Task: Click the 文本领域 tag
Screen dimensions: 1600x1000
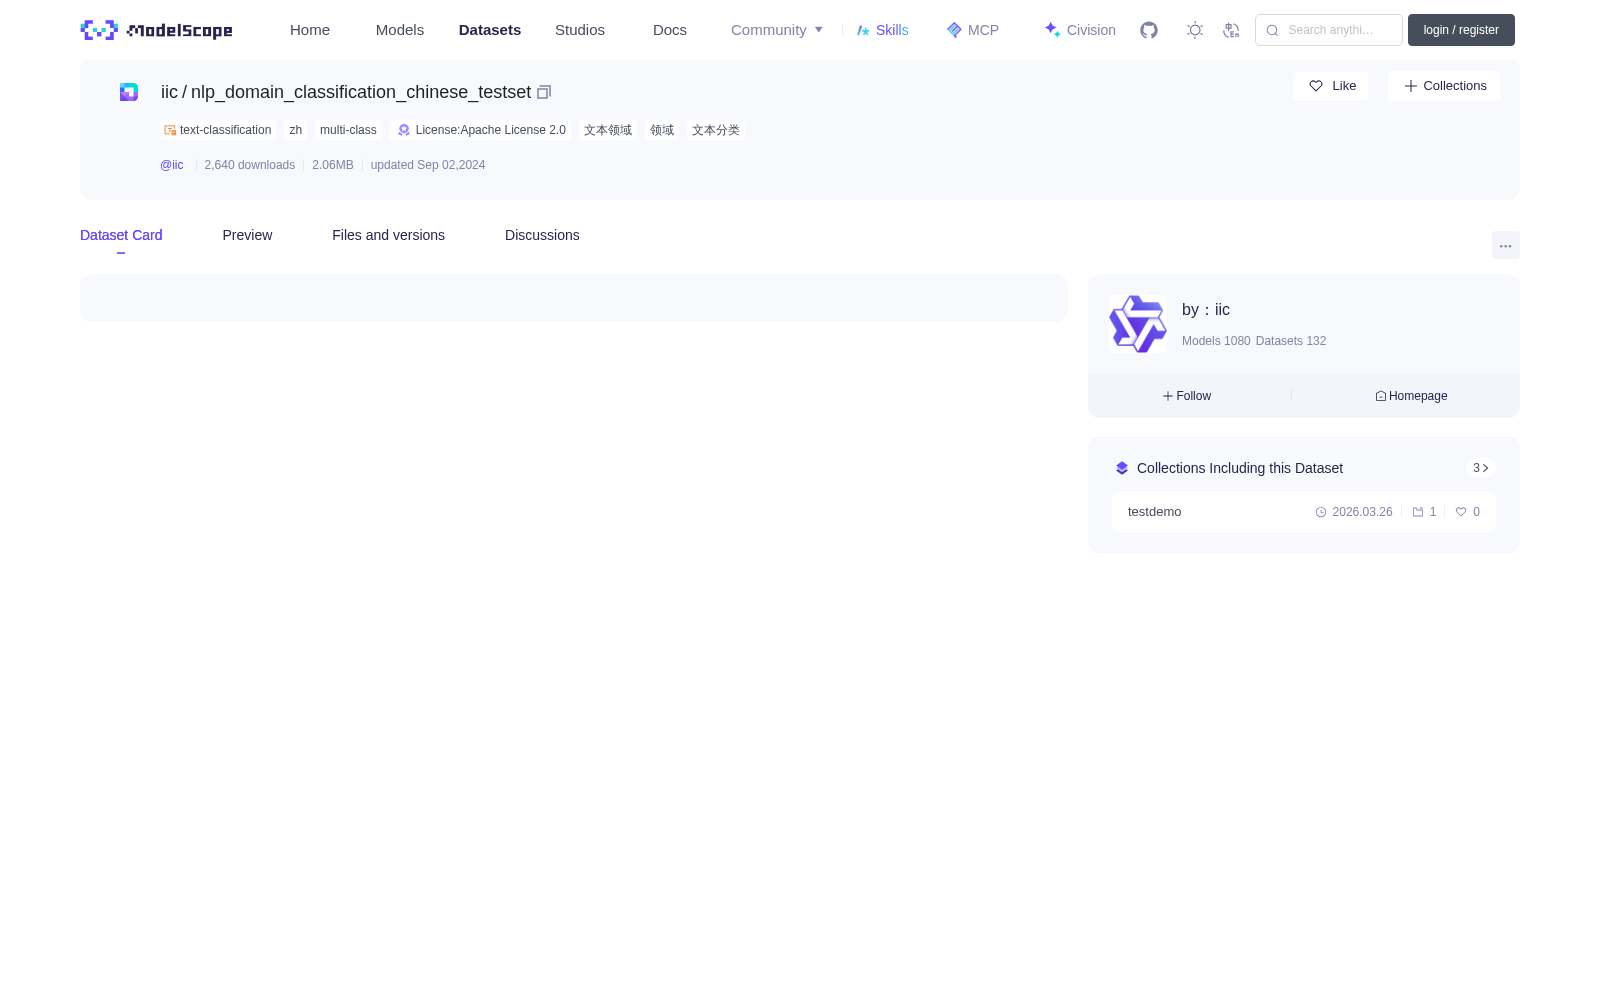Action: click(608, 130)
